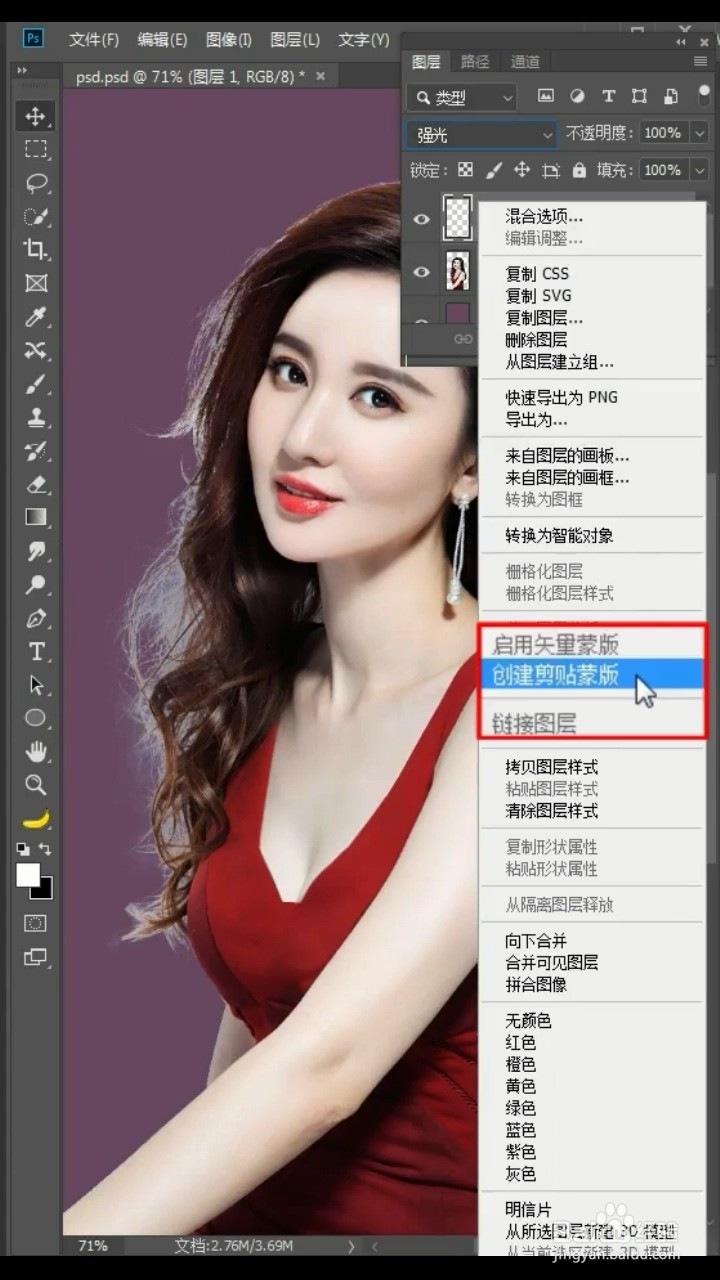Viewport: 720px width, 1280px height.
Task: Select the Zoom magnifier tool
Action: (x=36, y=784)
